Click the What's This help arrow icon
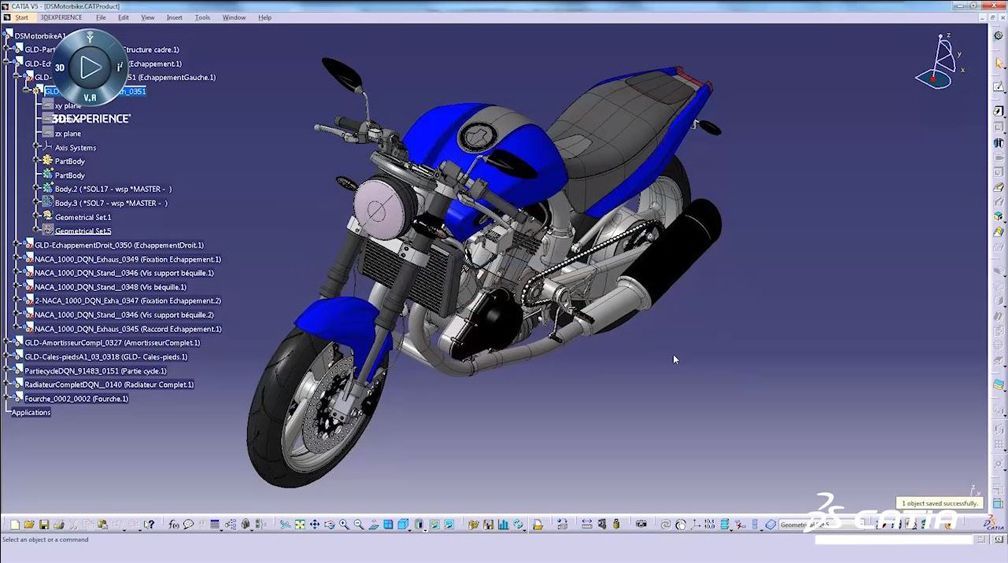The height and width of the screenshot is (563, 1008). (149, 525)
